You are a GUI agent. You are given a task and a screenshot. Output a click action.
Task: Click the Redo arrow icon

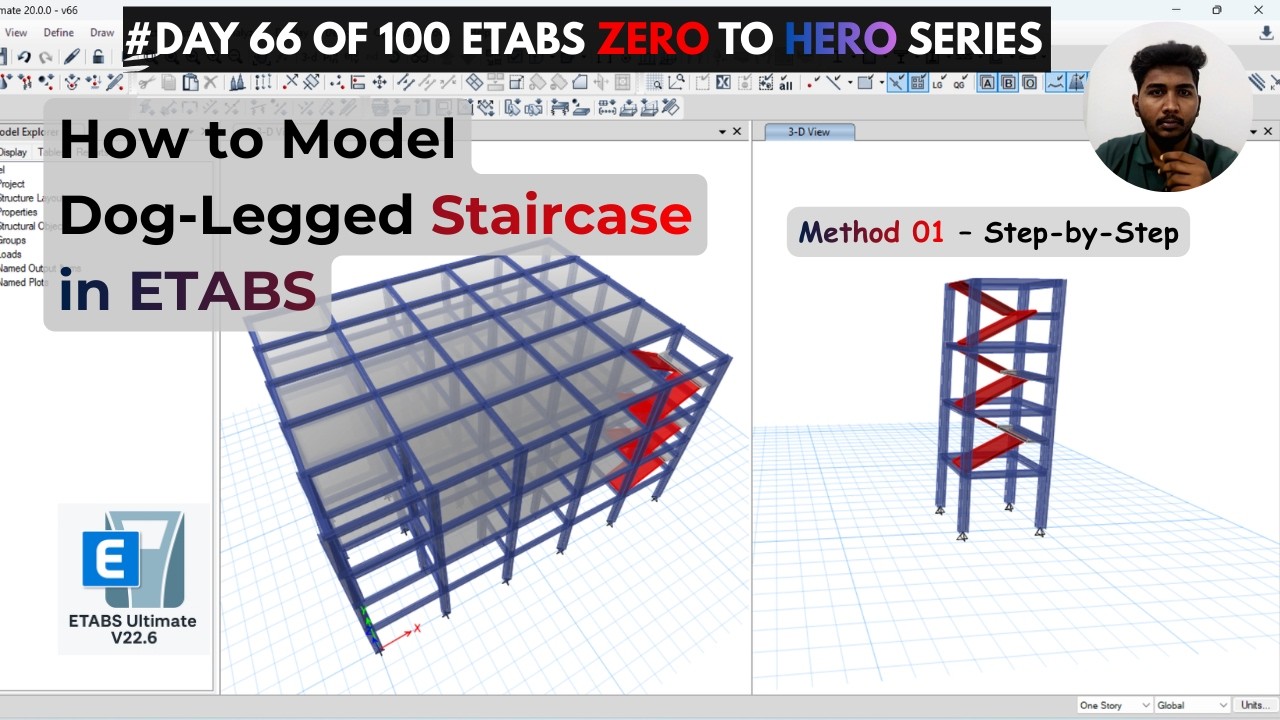tap(46, 57)
